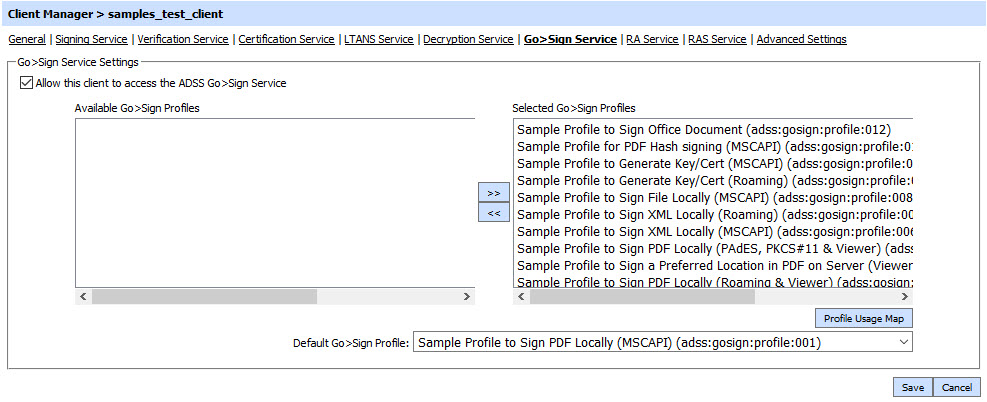This screenshot has height=402, width=987.
Task: Select Sample Profile to Sign Office Document
Action: 703,130
